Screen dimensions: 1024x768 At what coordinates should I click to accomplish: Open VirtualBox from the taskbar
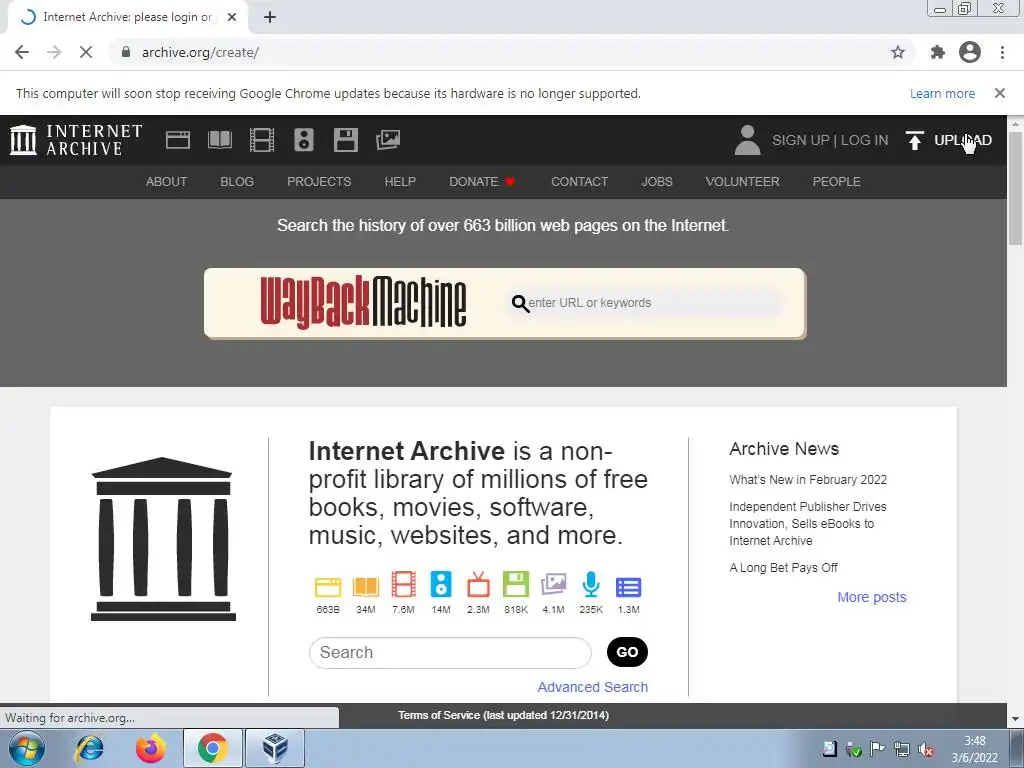tap(274, 748)
